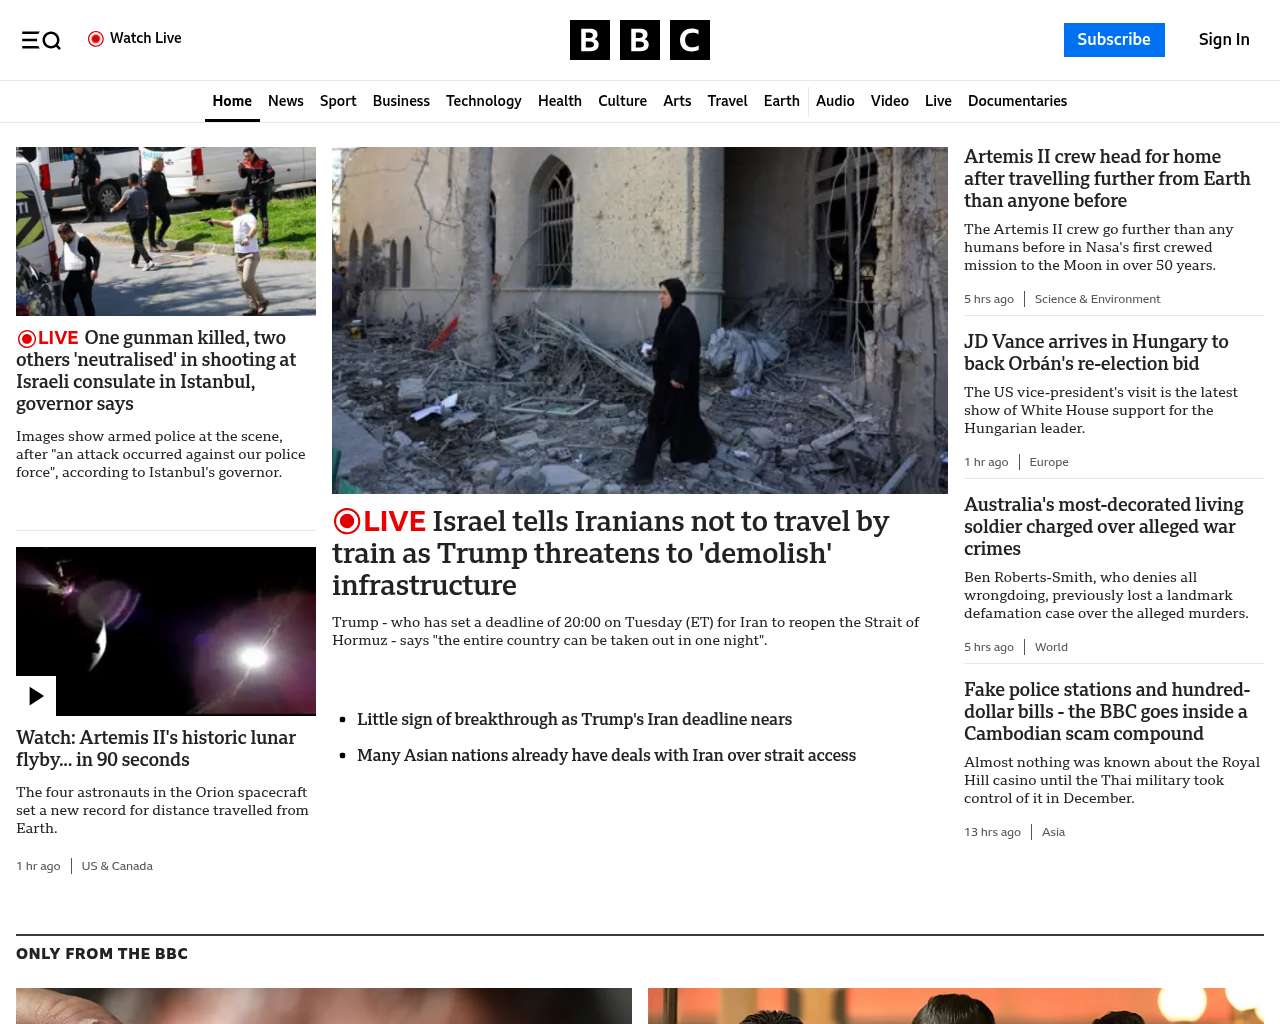Click '5 hrs ago' beside World tag

[989, 647]
